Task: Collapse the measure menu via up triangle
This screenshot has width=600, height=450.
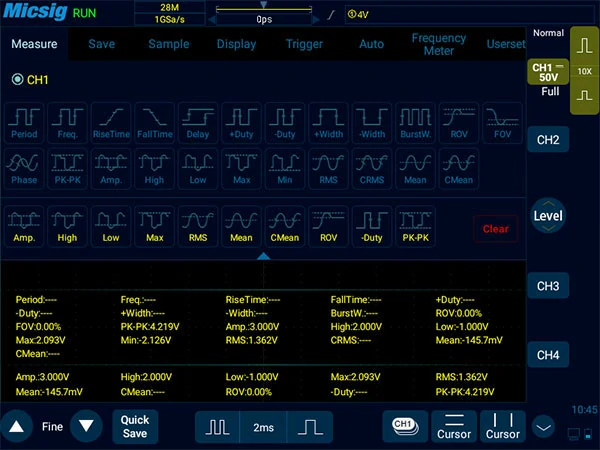Action: coord(263,256)
